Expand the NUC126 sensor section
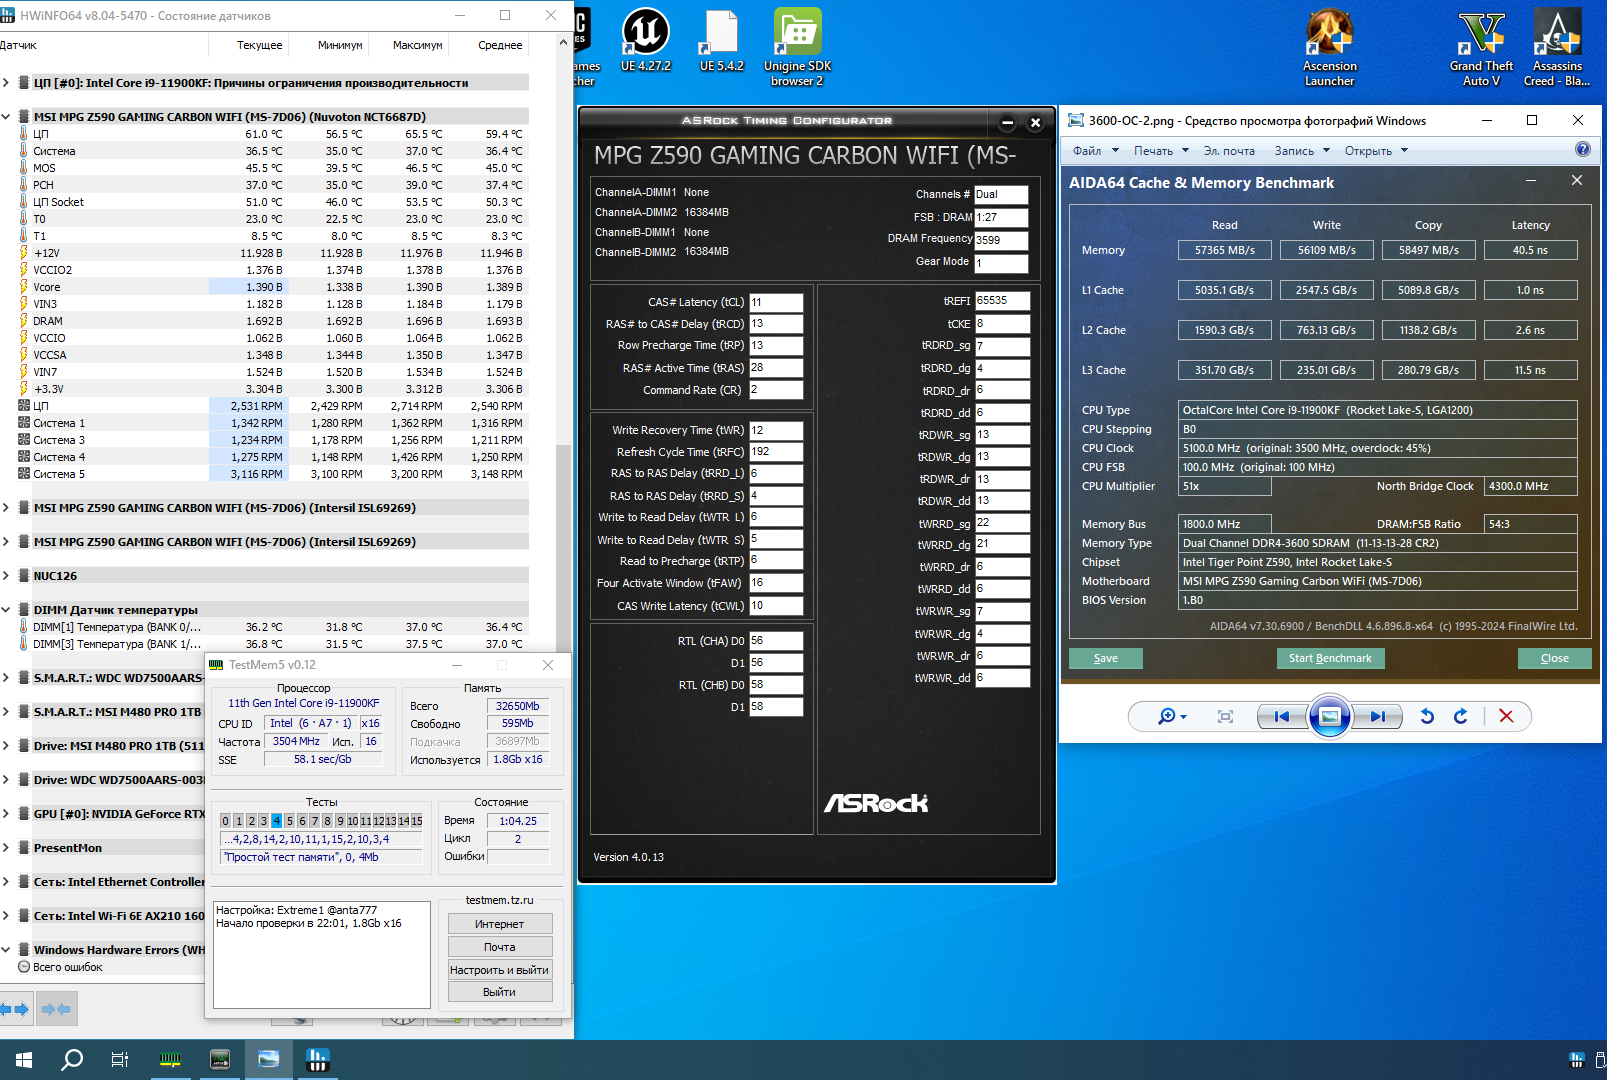This screenshot has height=1080, width=1607. (x=7, y=576)
